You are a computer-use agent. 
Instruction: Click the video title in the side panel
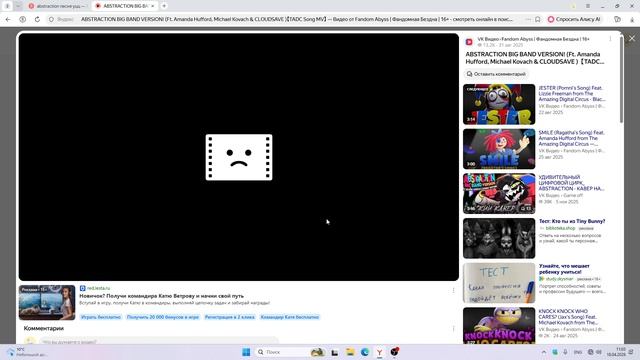[x=535, y=58]
